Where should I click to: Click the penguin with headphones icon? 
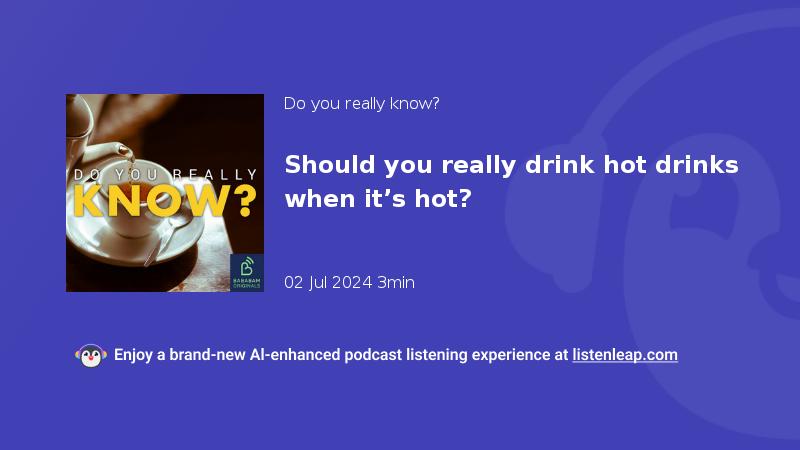click(91, 356)
